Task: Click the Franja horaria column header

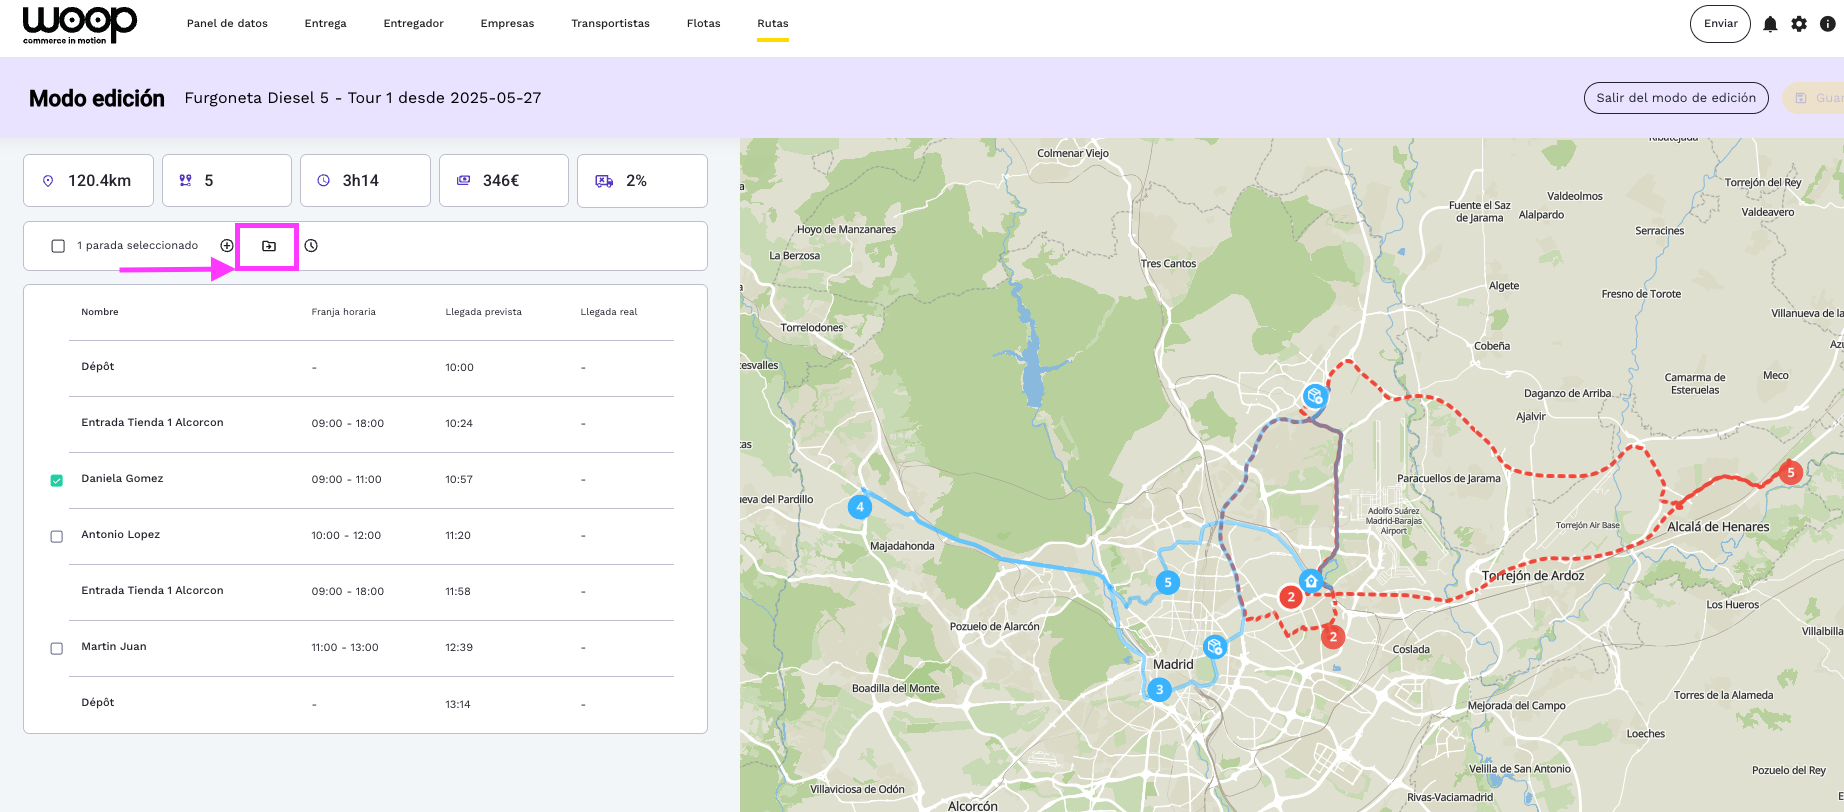Action: (x=344, y=312)
